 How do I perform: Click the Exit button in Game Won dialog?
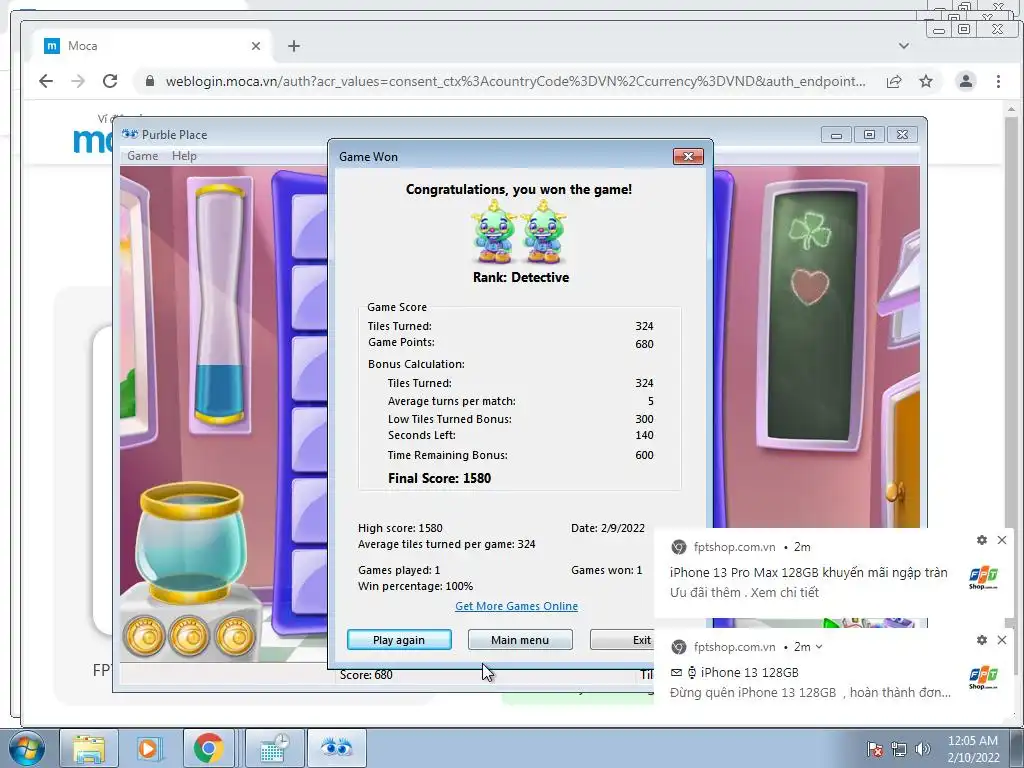point(622,640)
